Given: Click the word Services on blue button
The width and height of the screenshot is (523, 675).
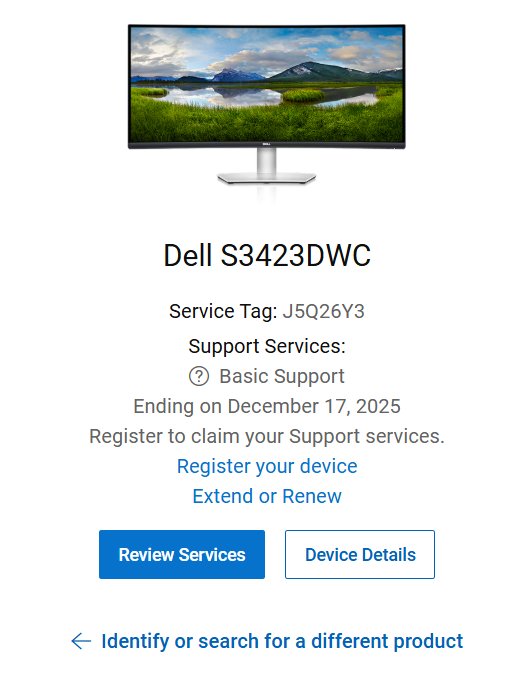Looking at the screenshot, I should point(212,554).
